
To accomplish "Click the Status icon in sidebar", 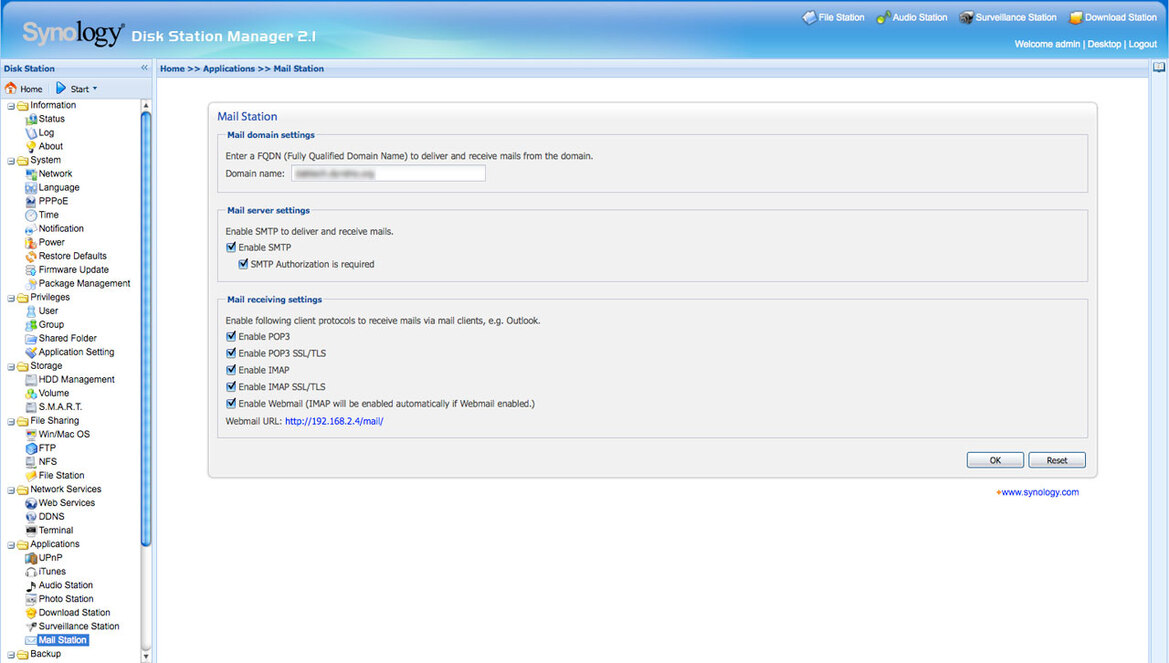I will click(31, 119).
